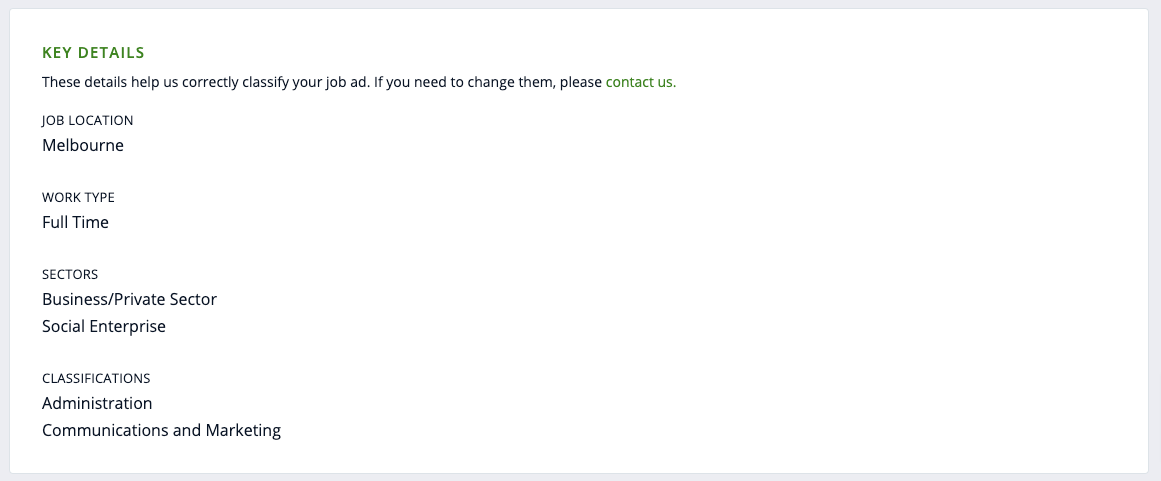Click the KEY DETAILS heading
This screenshot has height=481, width=1161.
point(93,52)
